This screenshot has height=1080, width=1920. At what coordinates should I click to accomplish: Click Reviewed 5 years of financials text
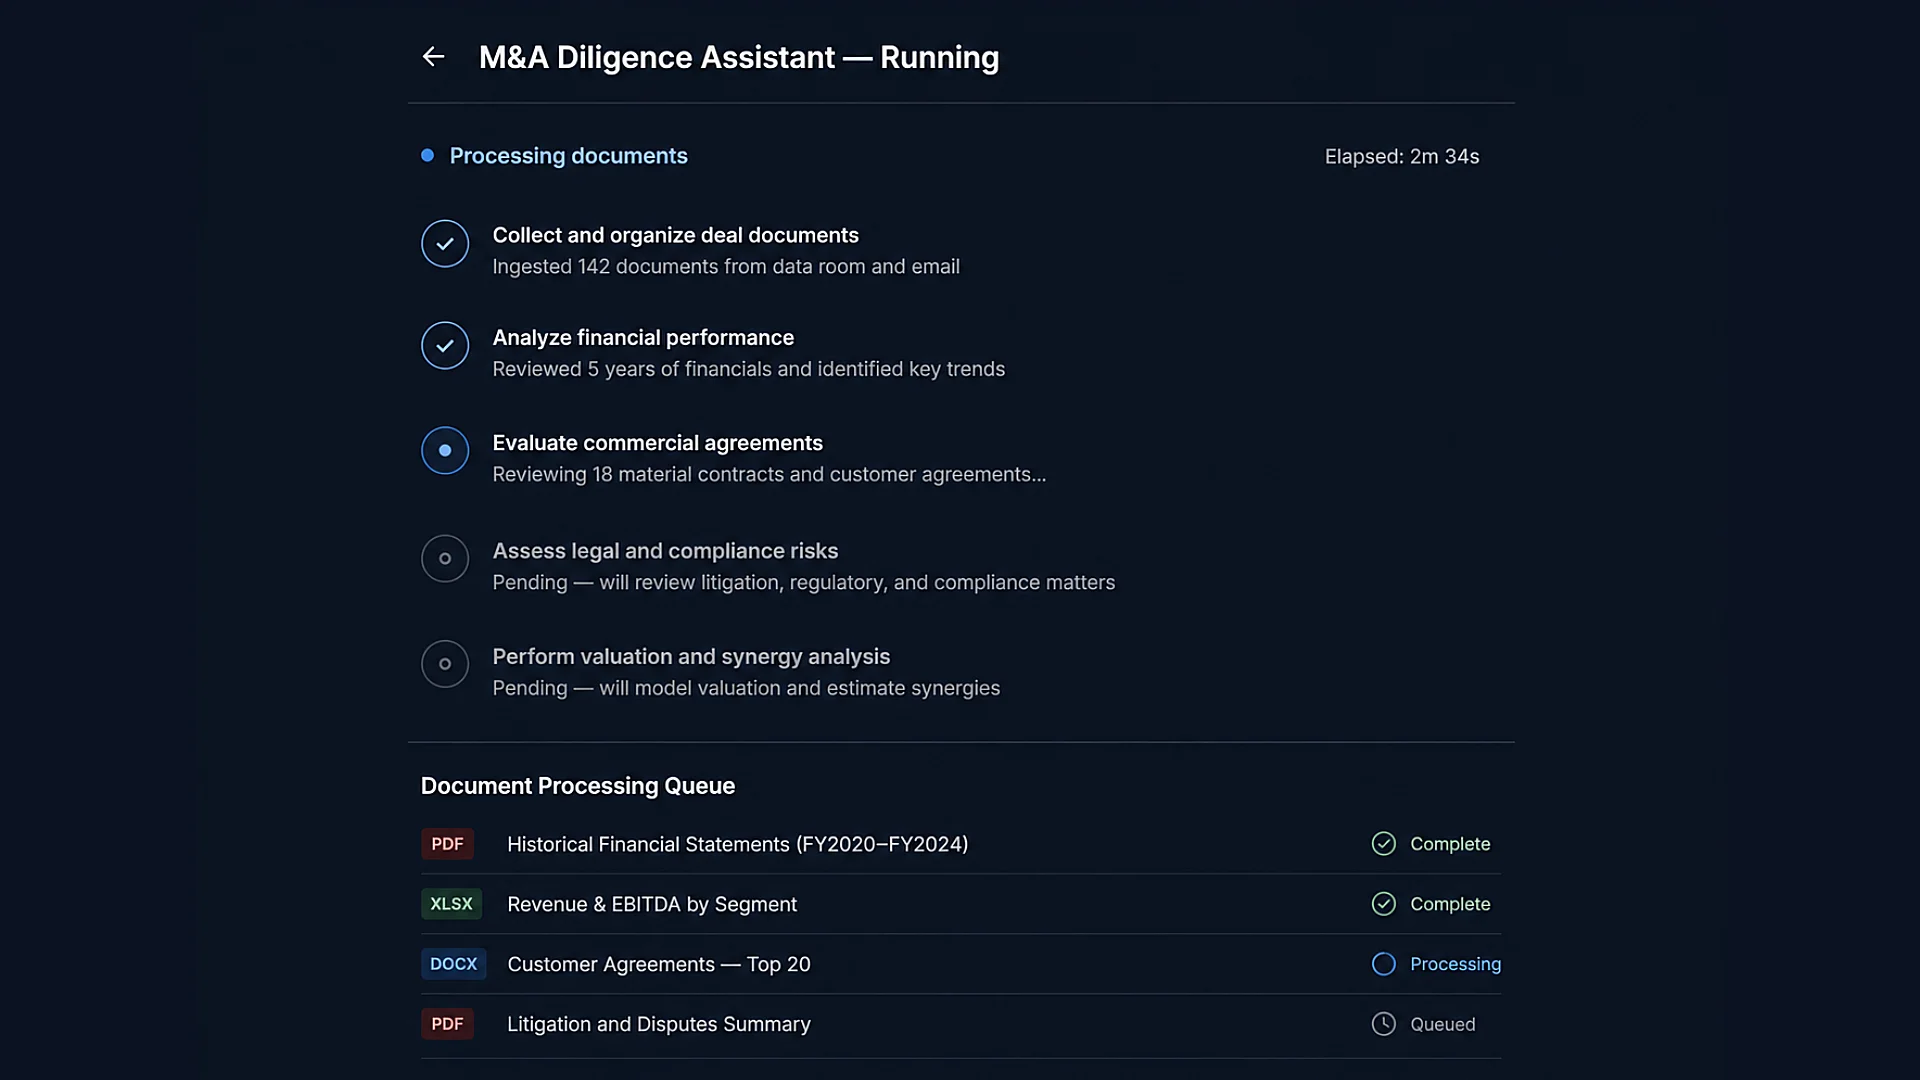point(749,369)
